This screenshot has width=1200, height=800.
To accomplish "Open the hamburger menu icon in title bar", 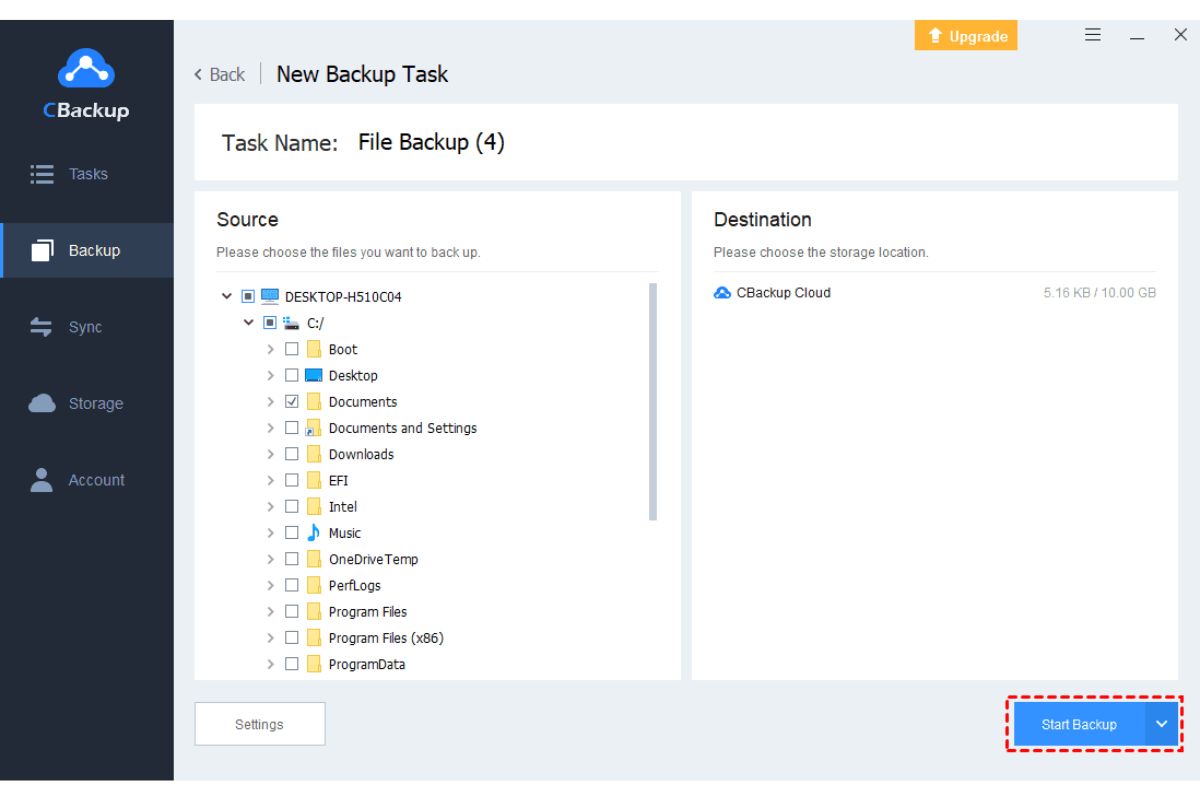I will point(1093,35).
